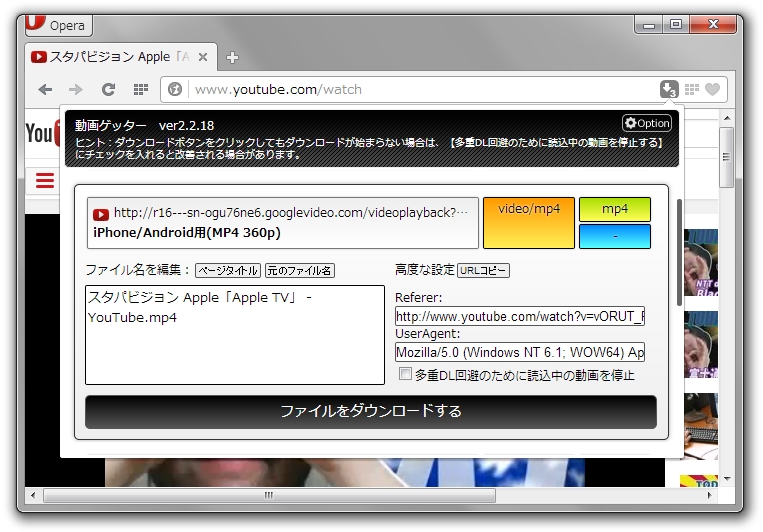This screenshot has width=763, height=532.
Task: Click the green mp4 badge
Action: click(615, 209)
